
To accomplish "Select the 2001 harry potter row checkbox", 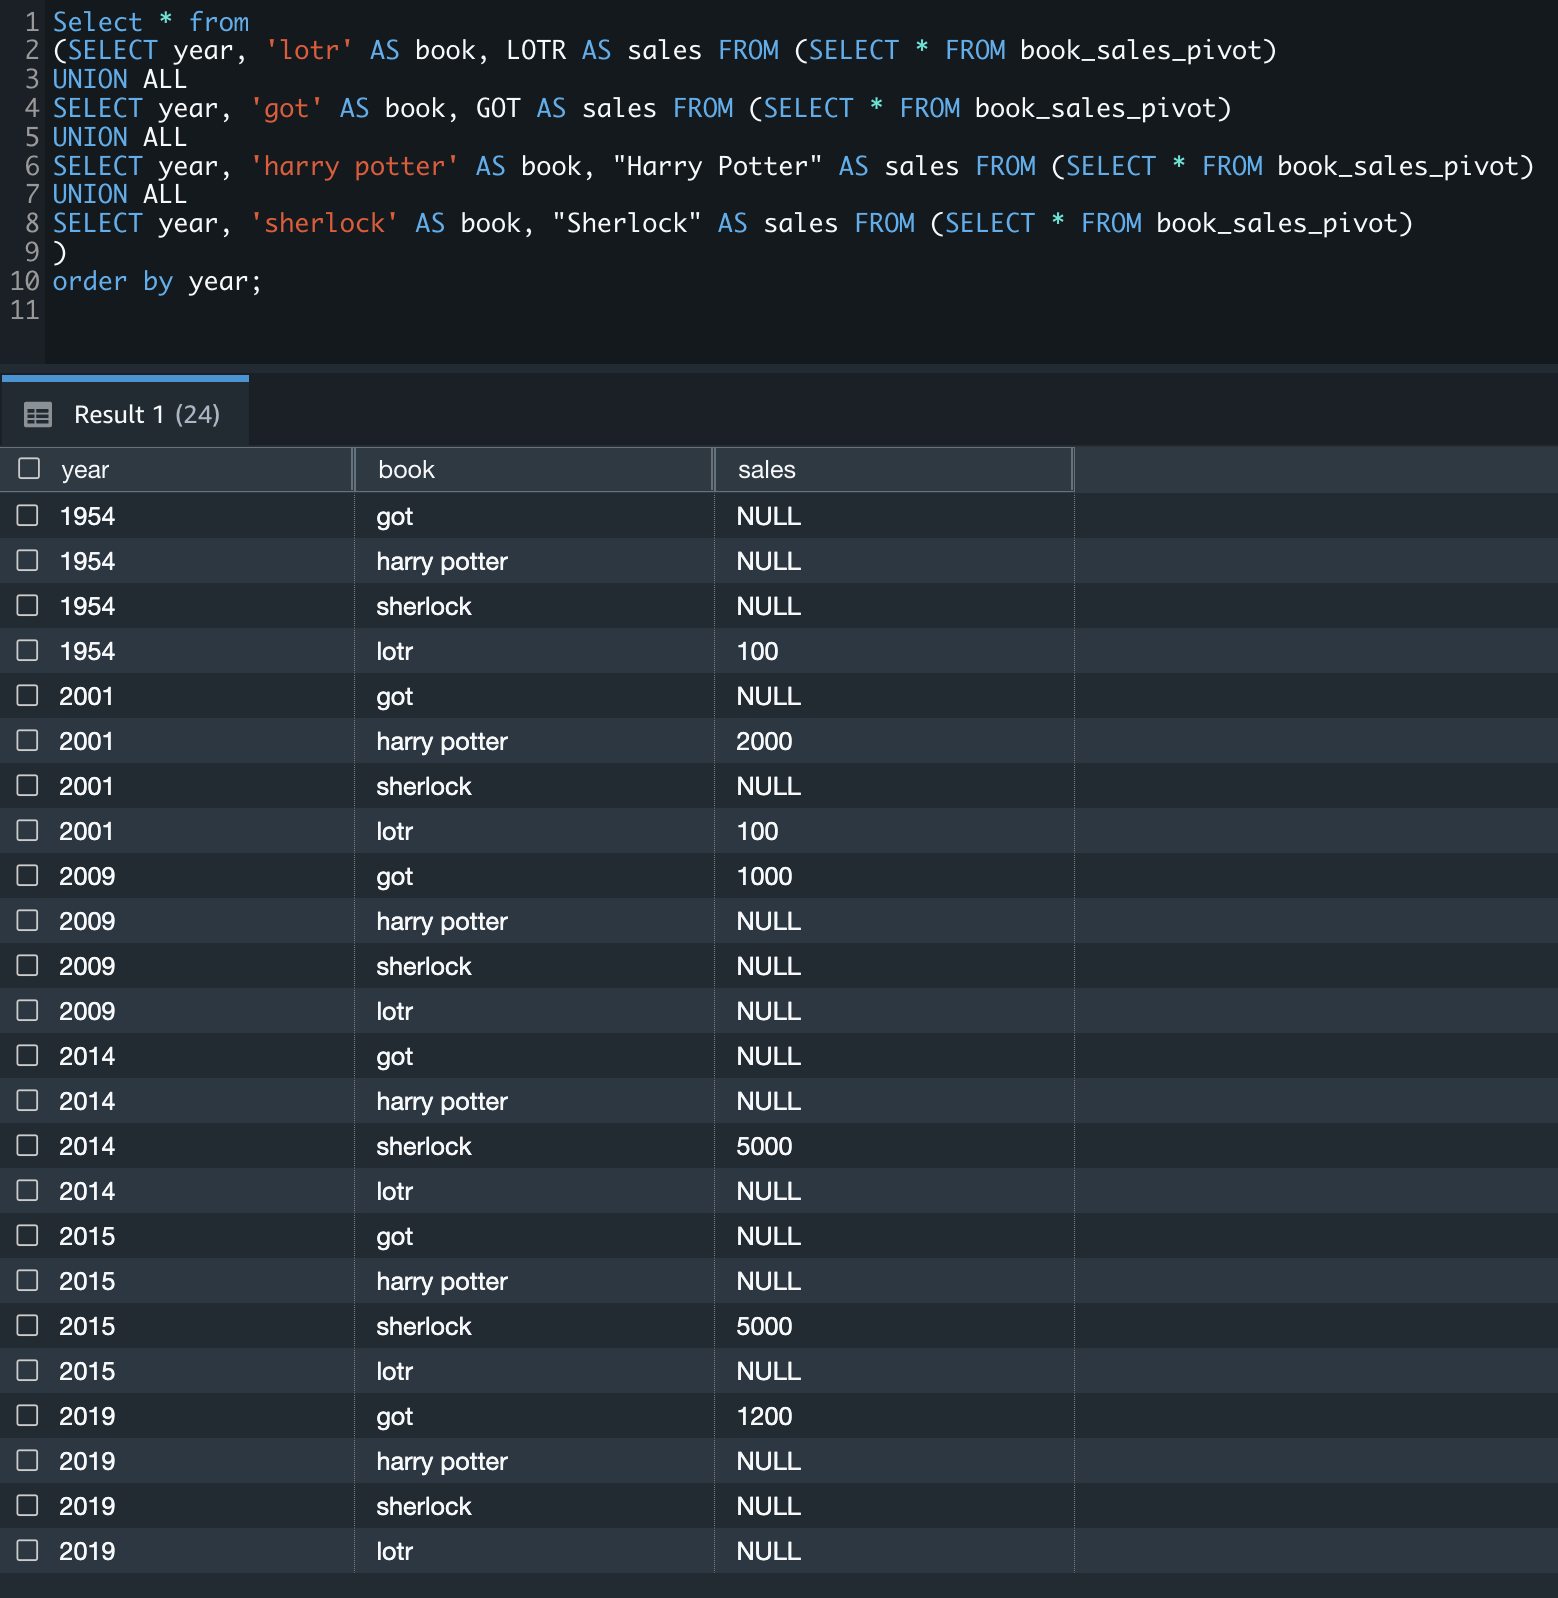I will [28, 741].
